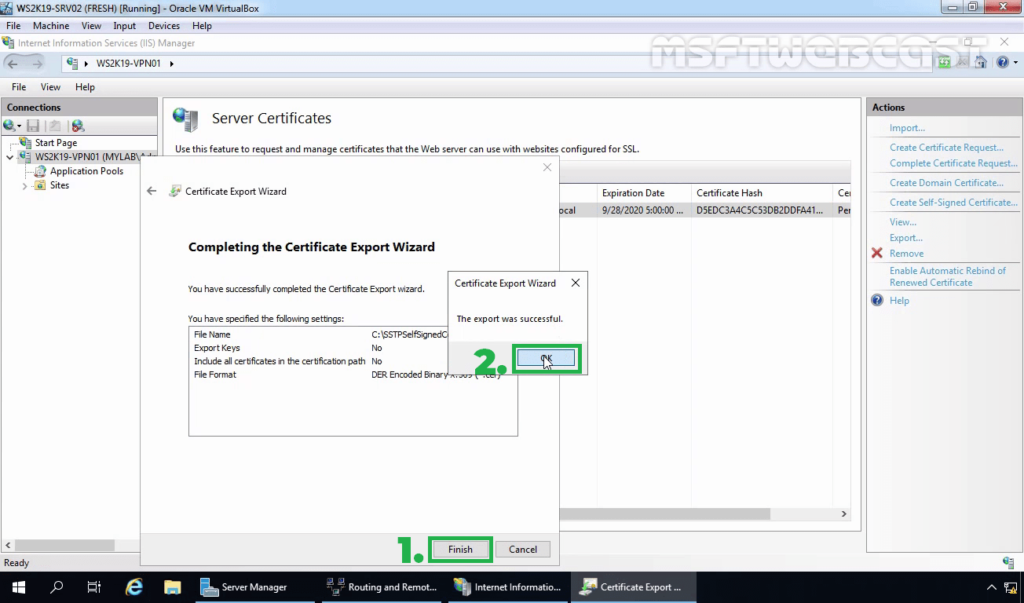Switch to Routing and Remote Access window
This screenshot has width=1024, height=603.
coord(382,587)
